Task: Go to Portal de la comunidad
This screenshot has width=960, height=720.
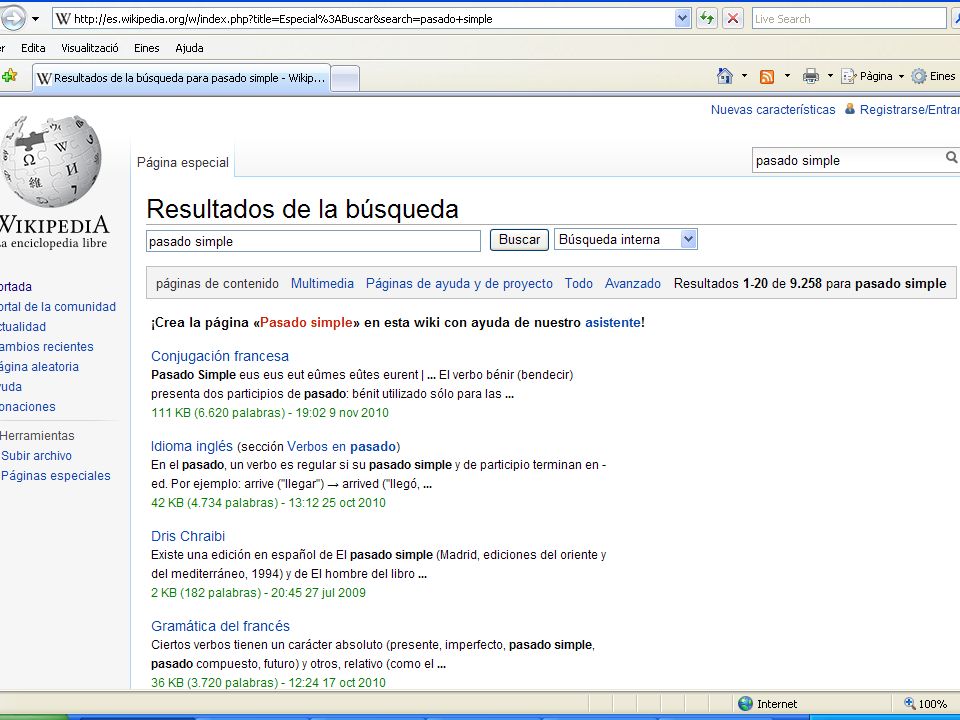Action: [58, 307]
